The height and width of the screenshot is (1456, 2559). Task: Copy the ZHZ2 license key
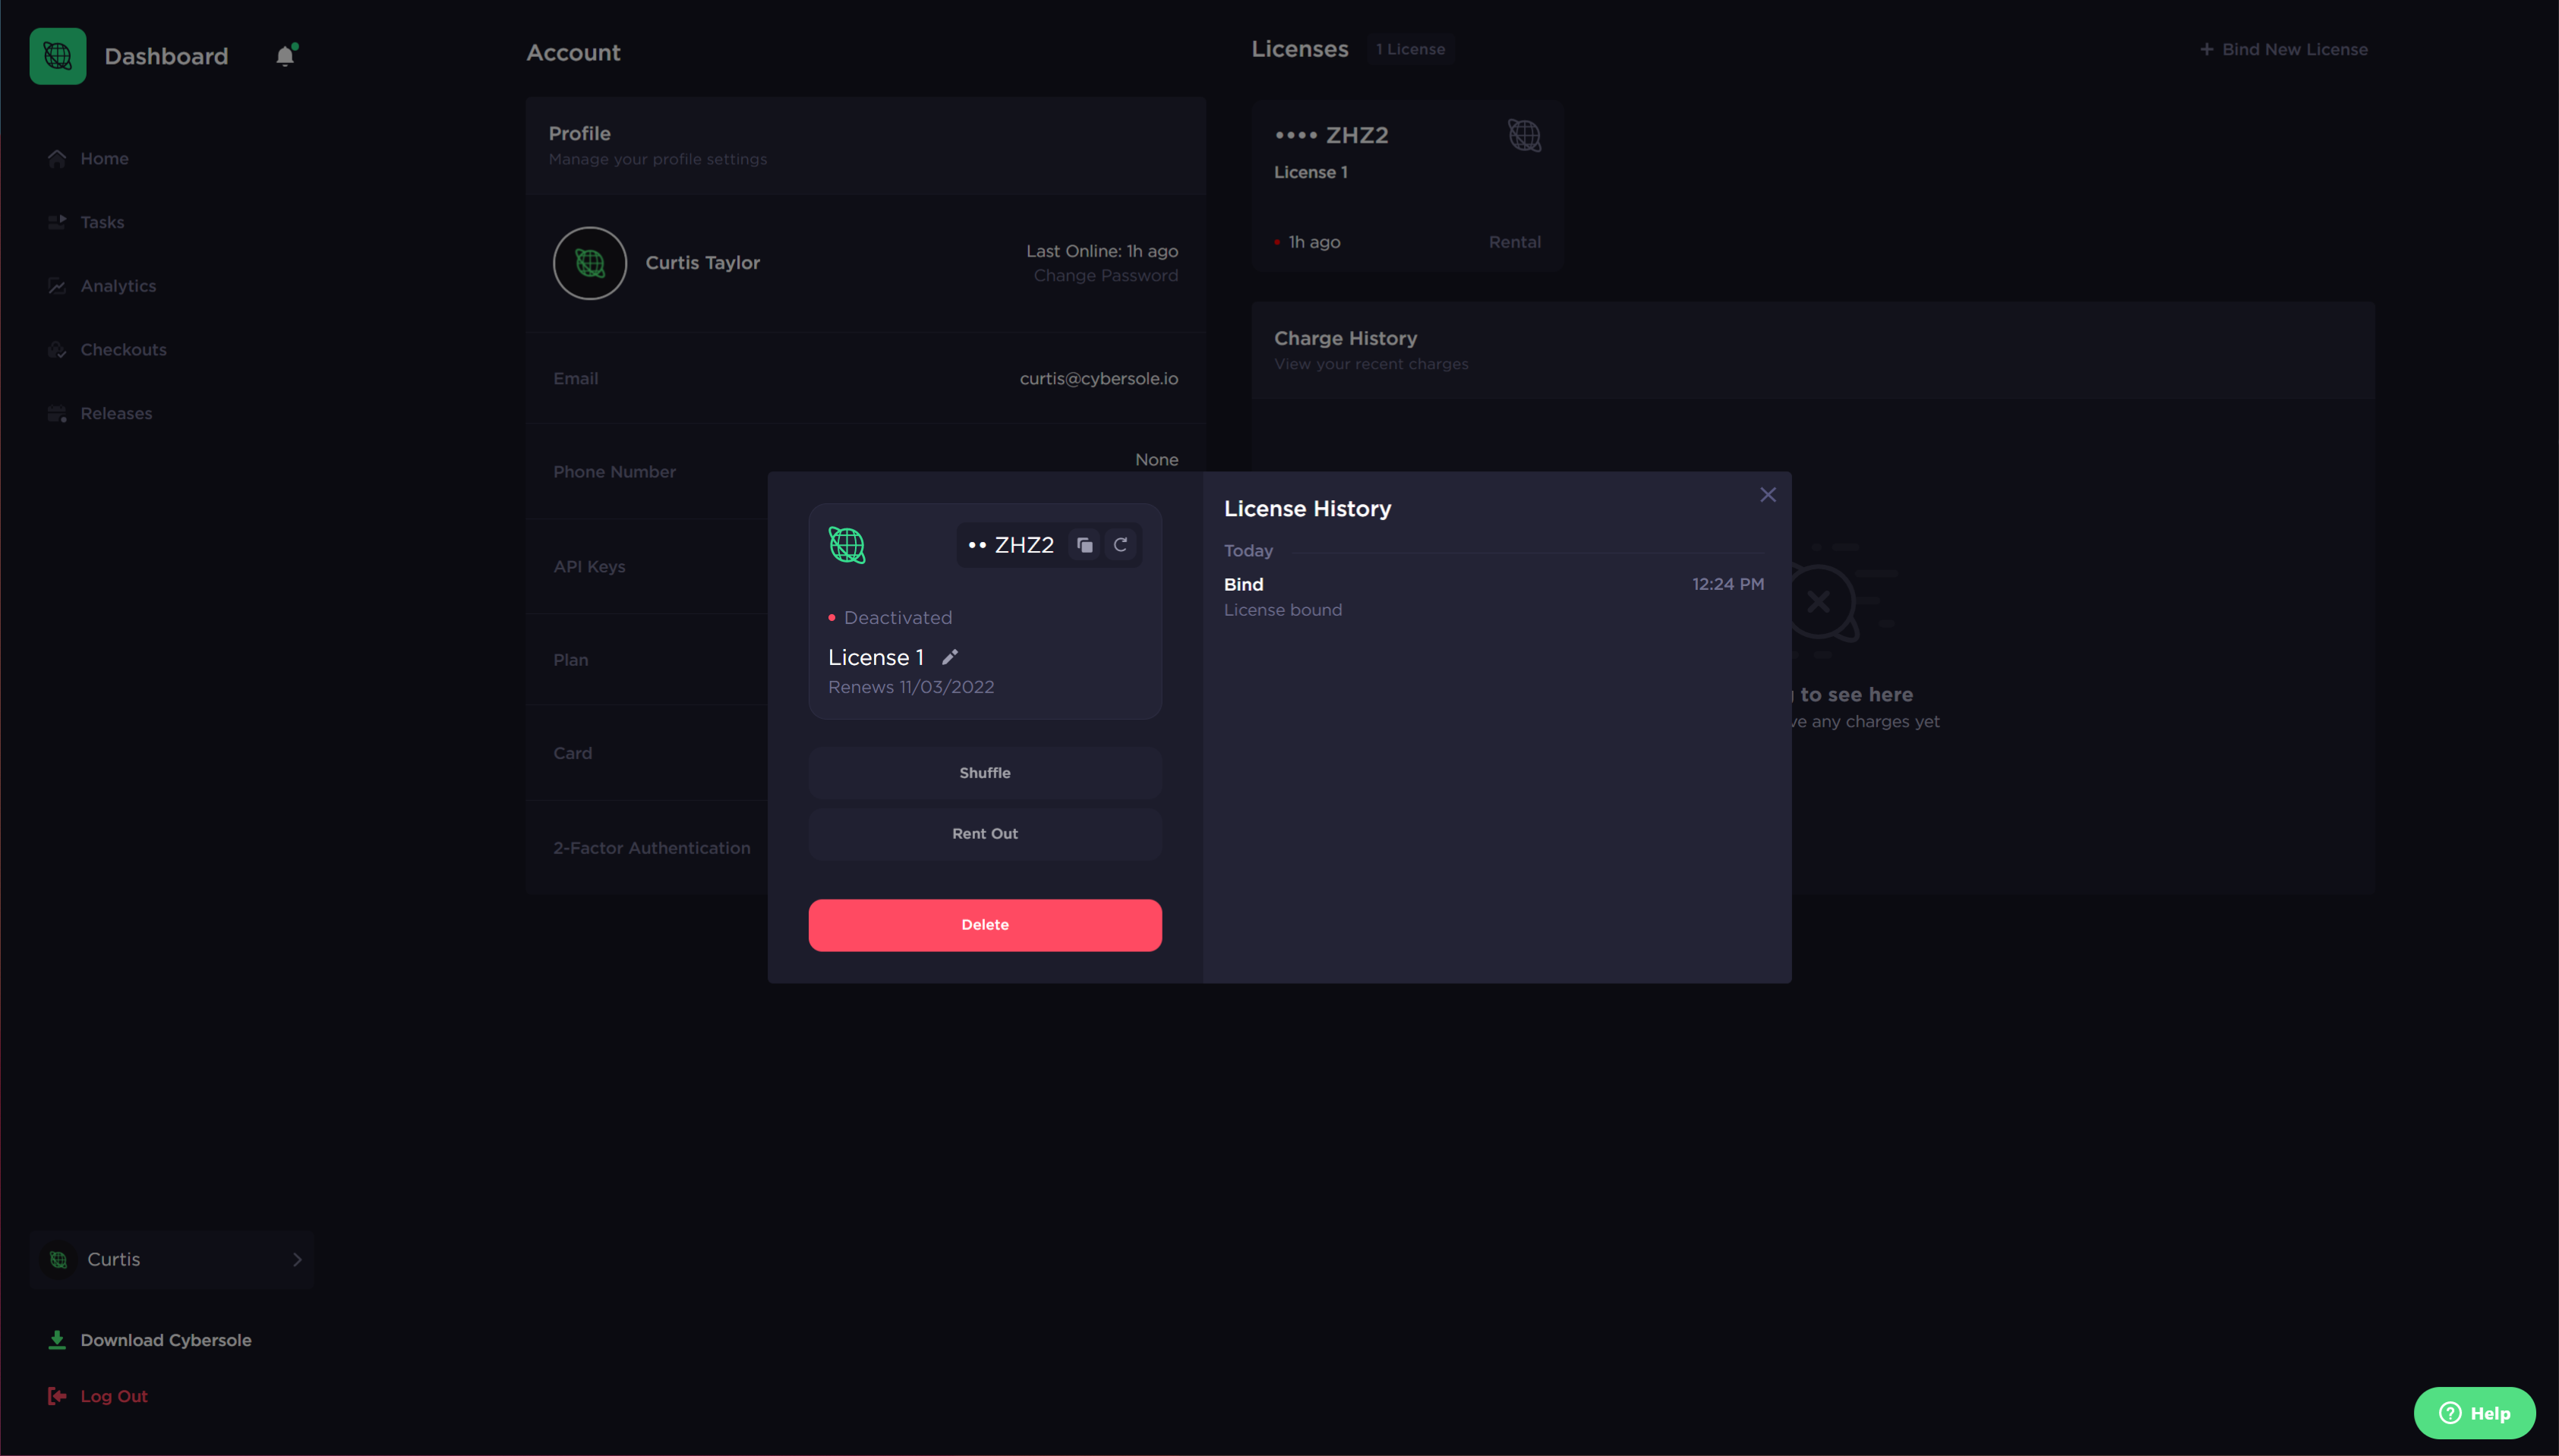click(x=1084, y=545)
